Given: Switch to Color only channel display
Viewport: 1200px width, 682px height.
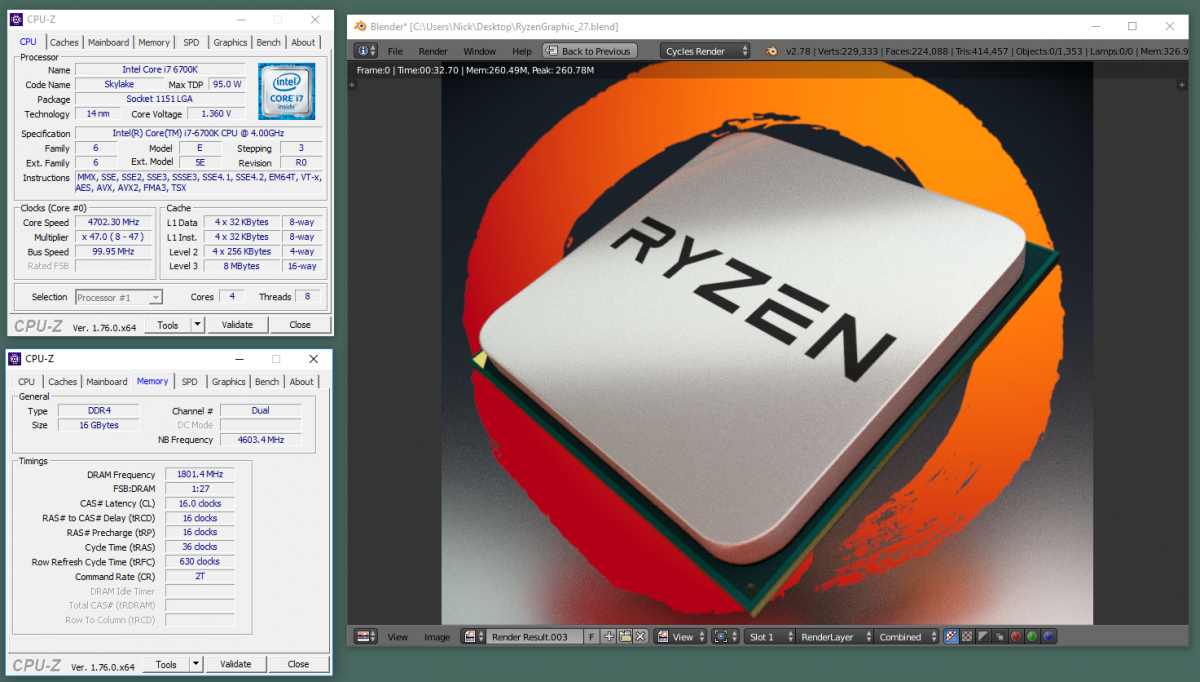Looking at the screenshot, I should point(967,637).
